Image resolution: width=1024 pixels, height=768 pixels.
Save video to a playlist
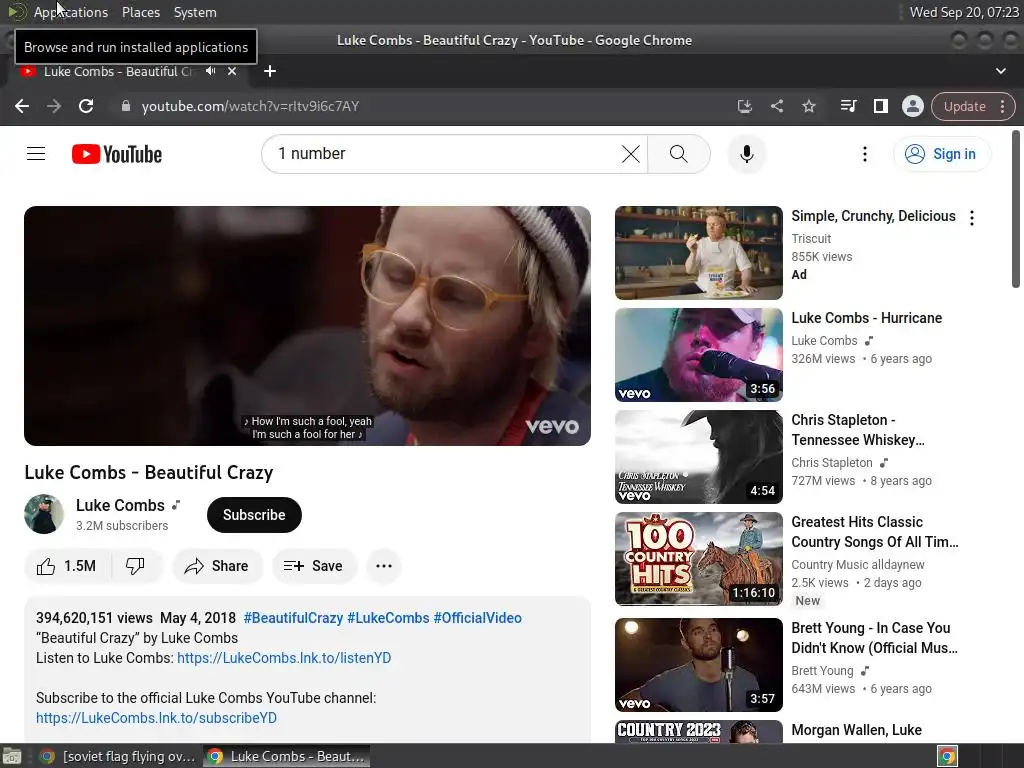coord(314,566)
